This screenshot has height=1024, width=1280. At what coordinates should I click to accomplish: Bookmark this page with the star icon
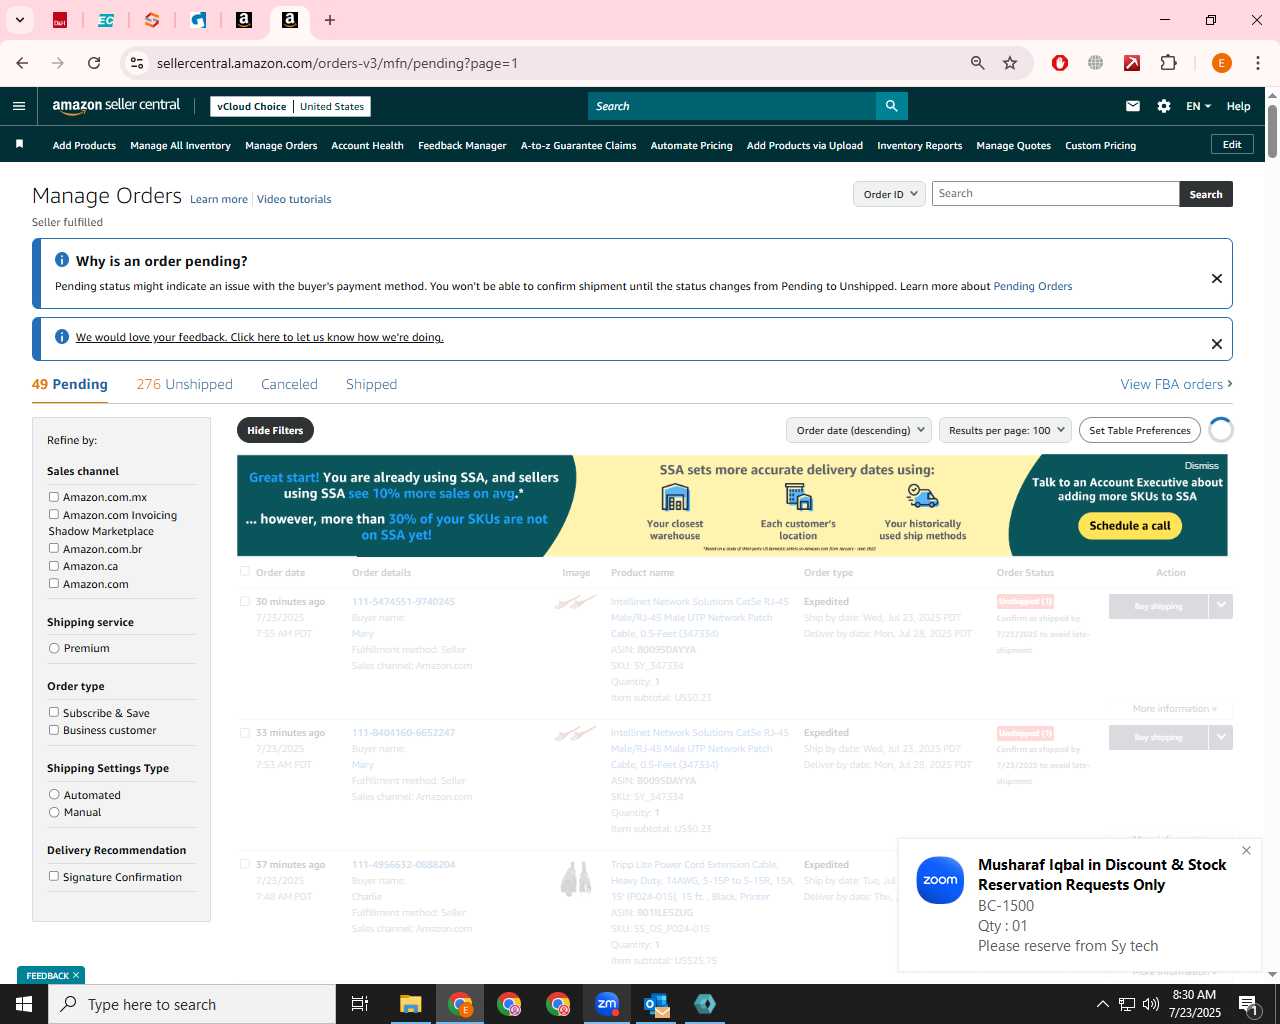point(1010,63)
